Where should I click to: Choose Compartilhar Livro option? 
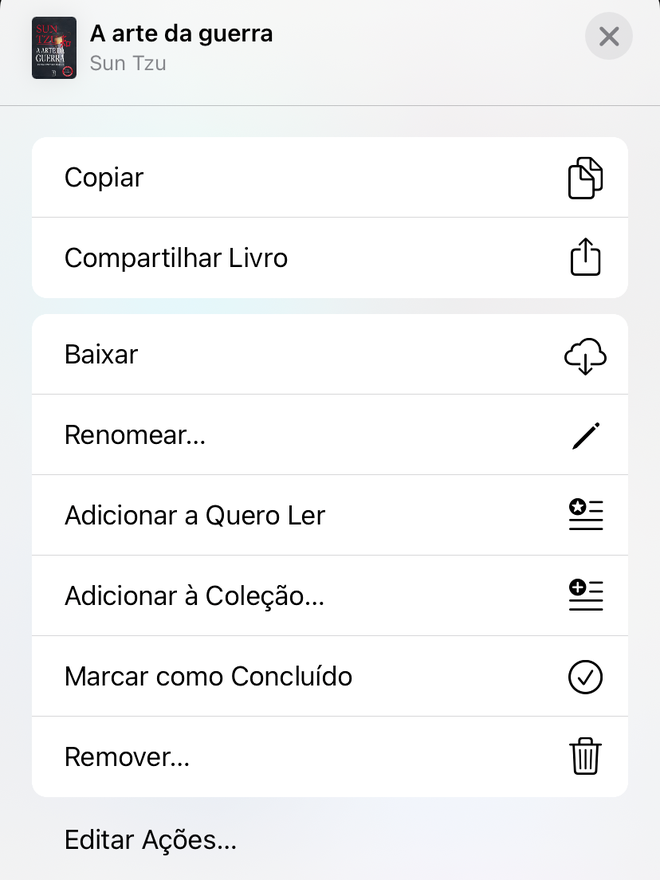[330, 258]
